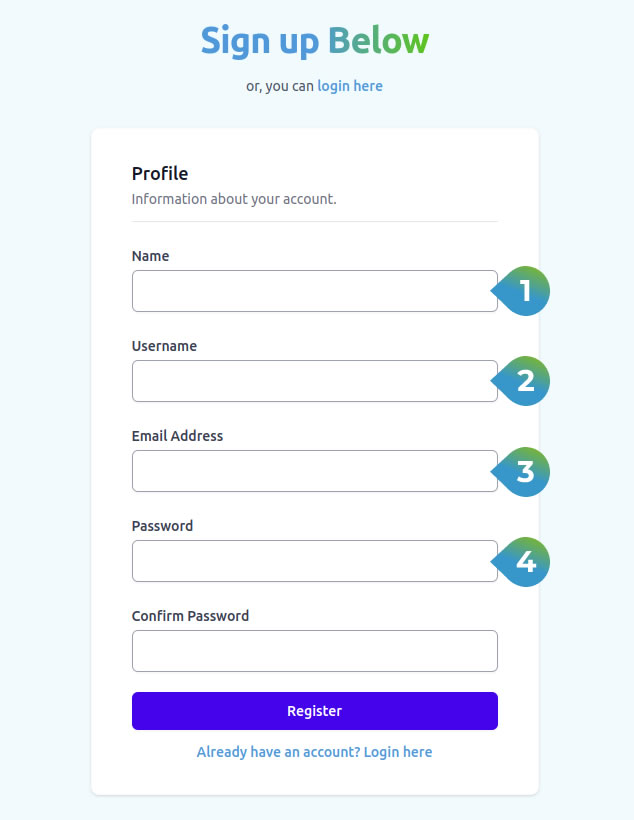Click the numbered marker 4 badge
Screen dimensions: 634x820
(524, 561)
